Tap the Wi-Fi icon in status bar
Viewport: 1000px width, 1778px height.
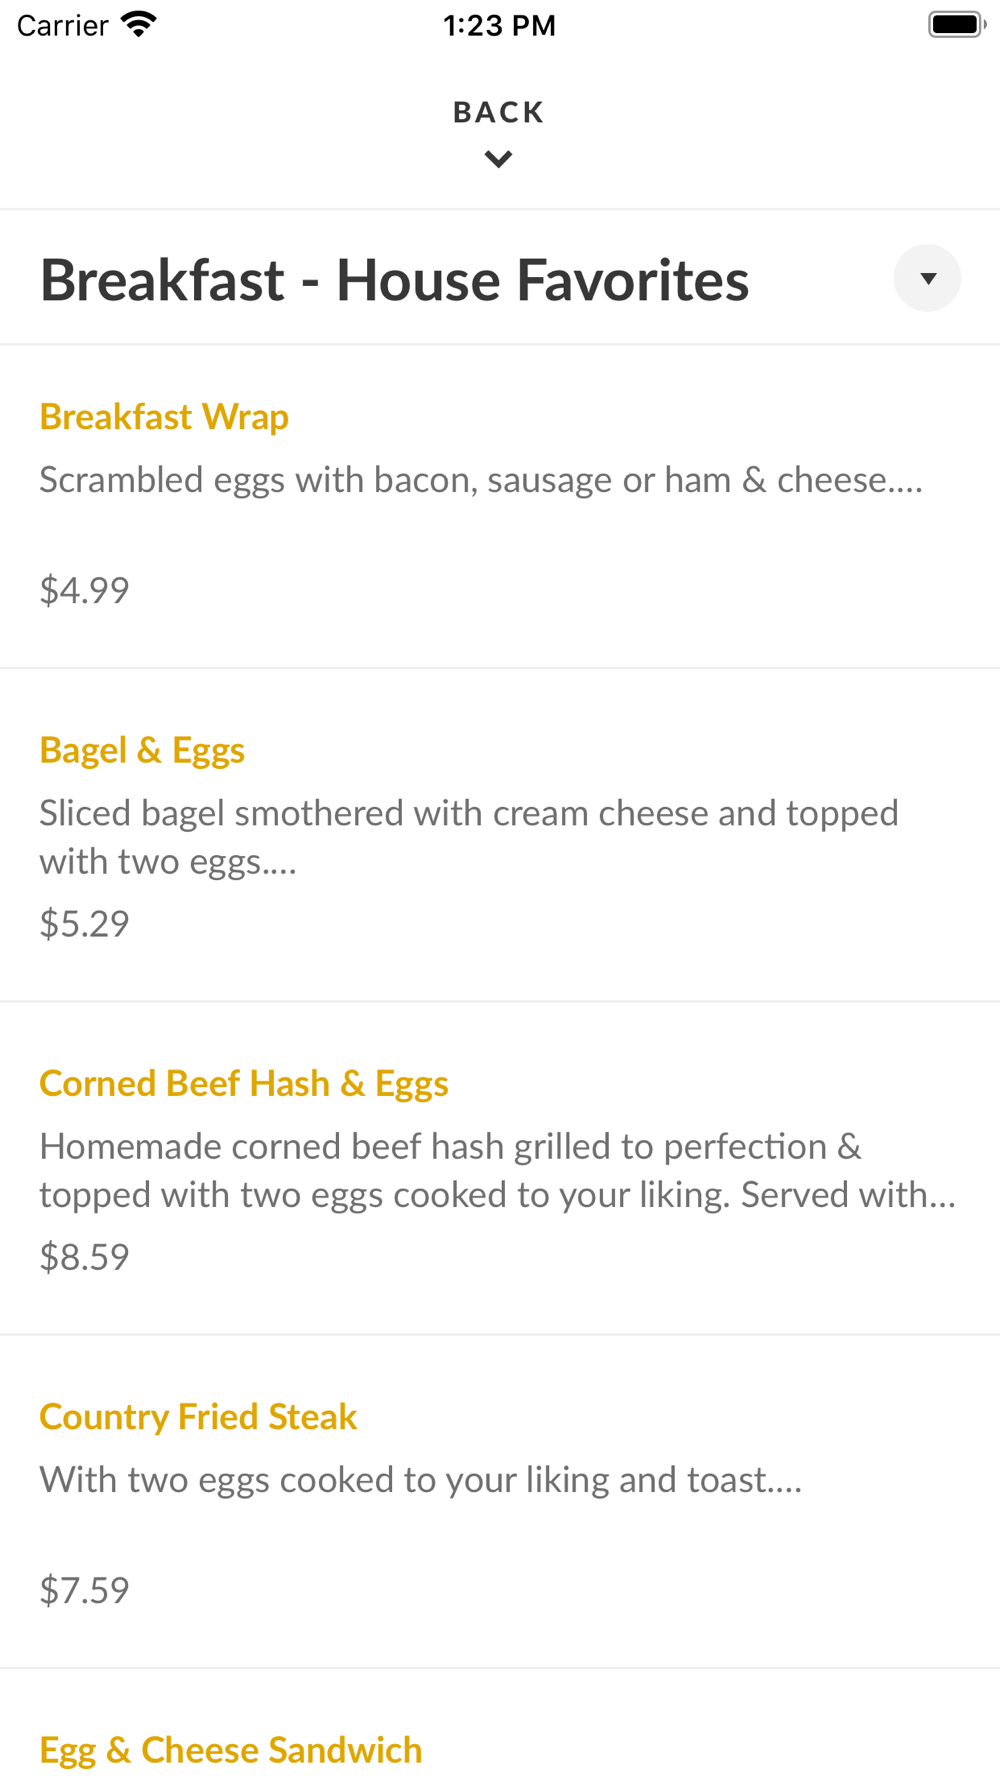pos(139,25)
